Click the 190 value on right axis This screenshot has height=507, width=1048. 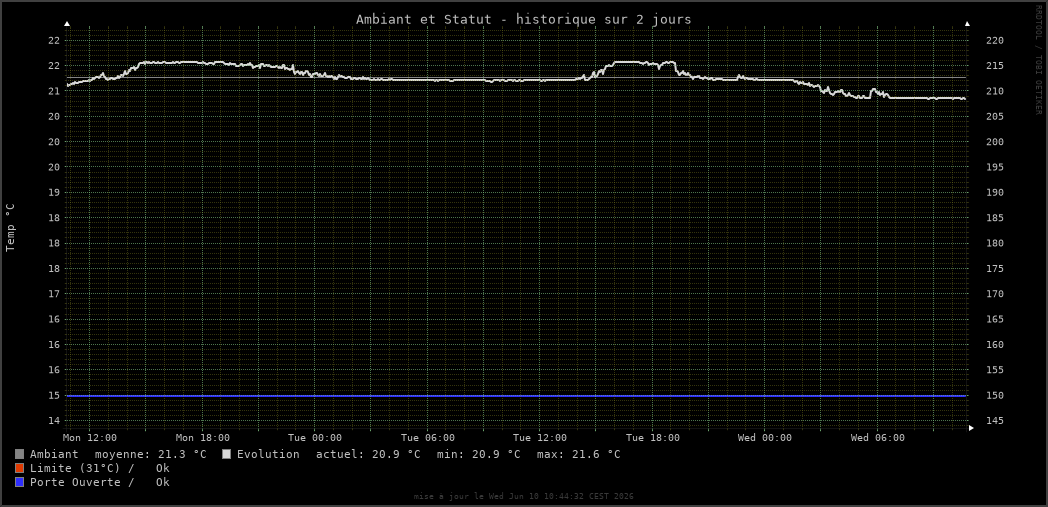995,193
